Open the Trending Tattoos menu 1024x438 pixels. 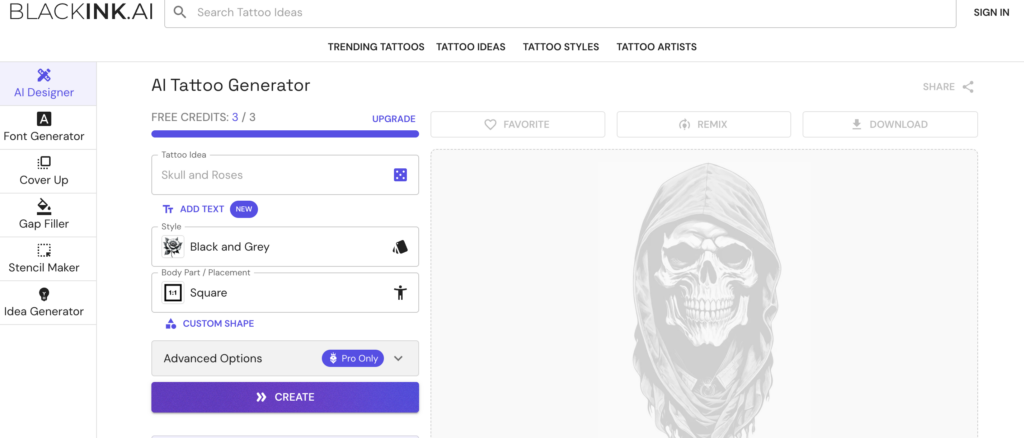[376, 47]
